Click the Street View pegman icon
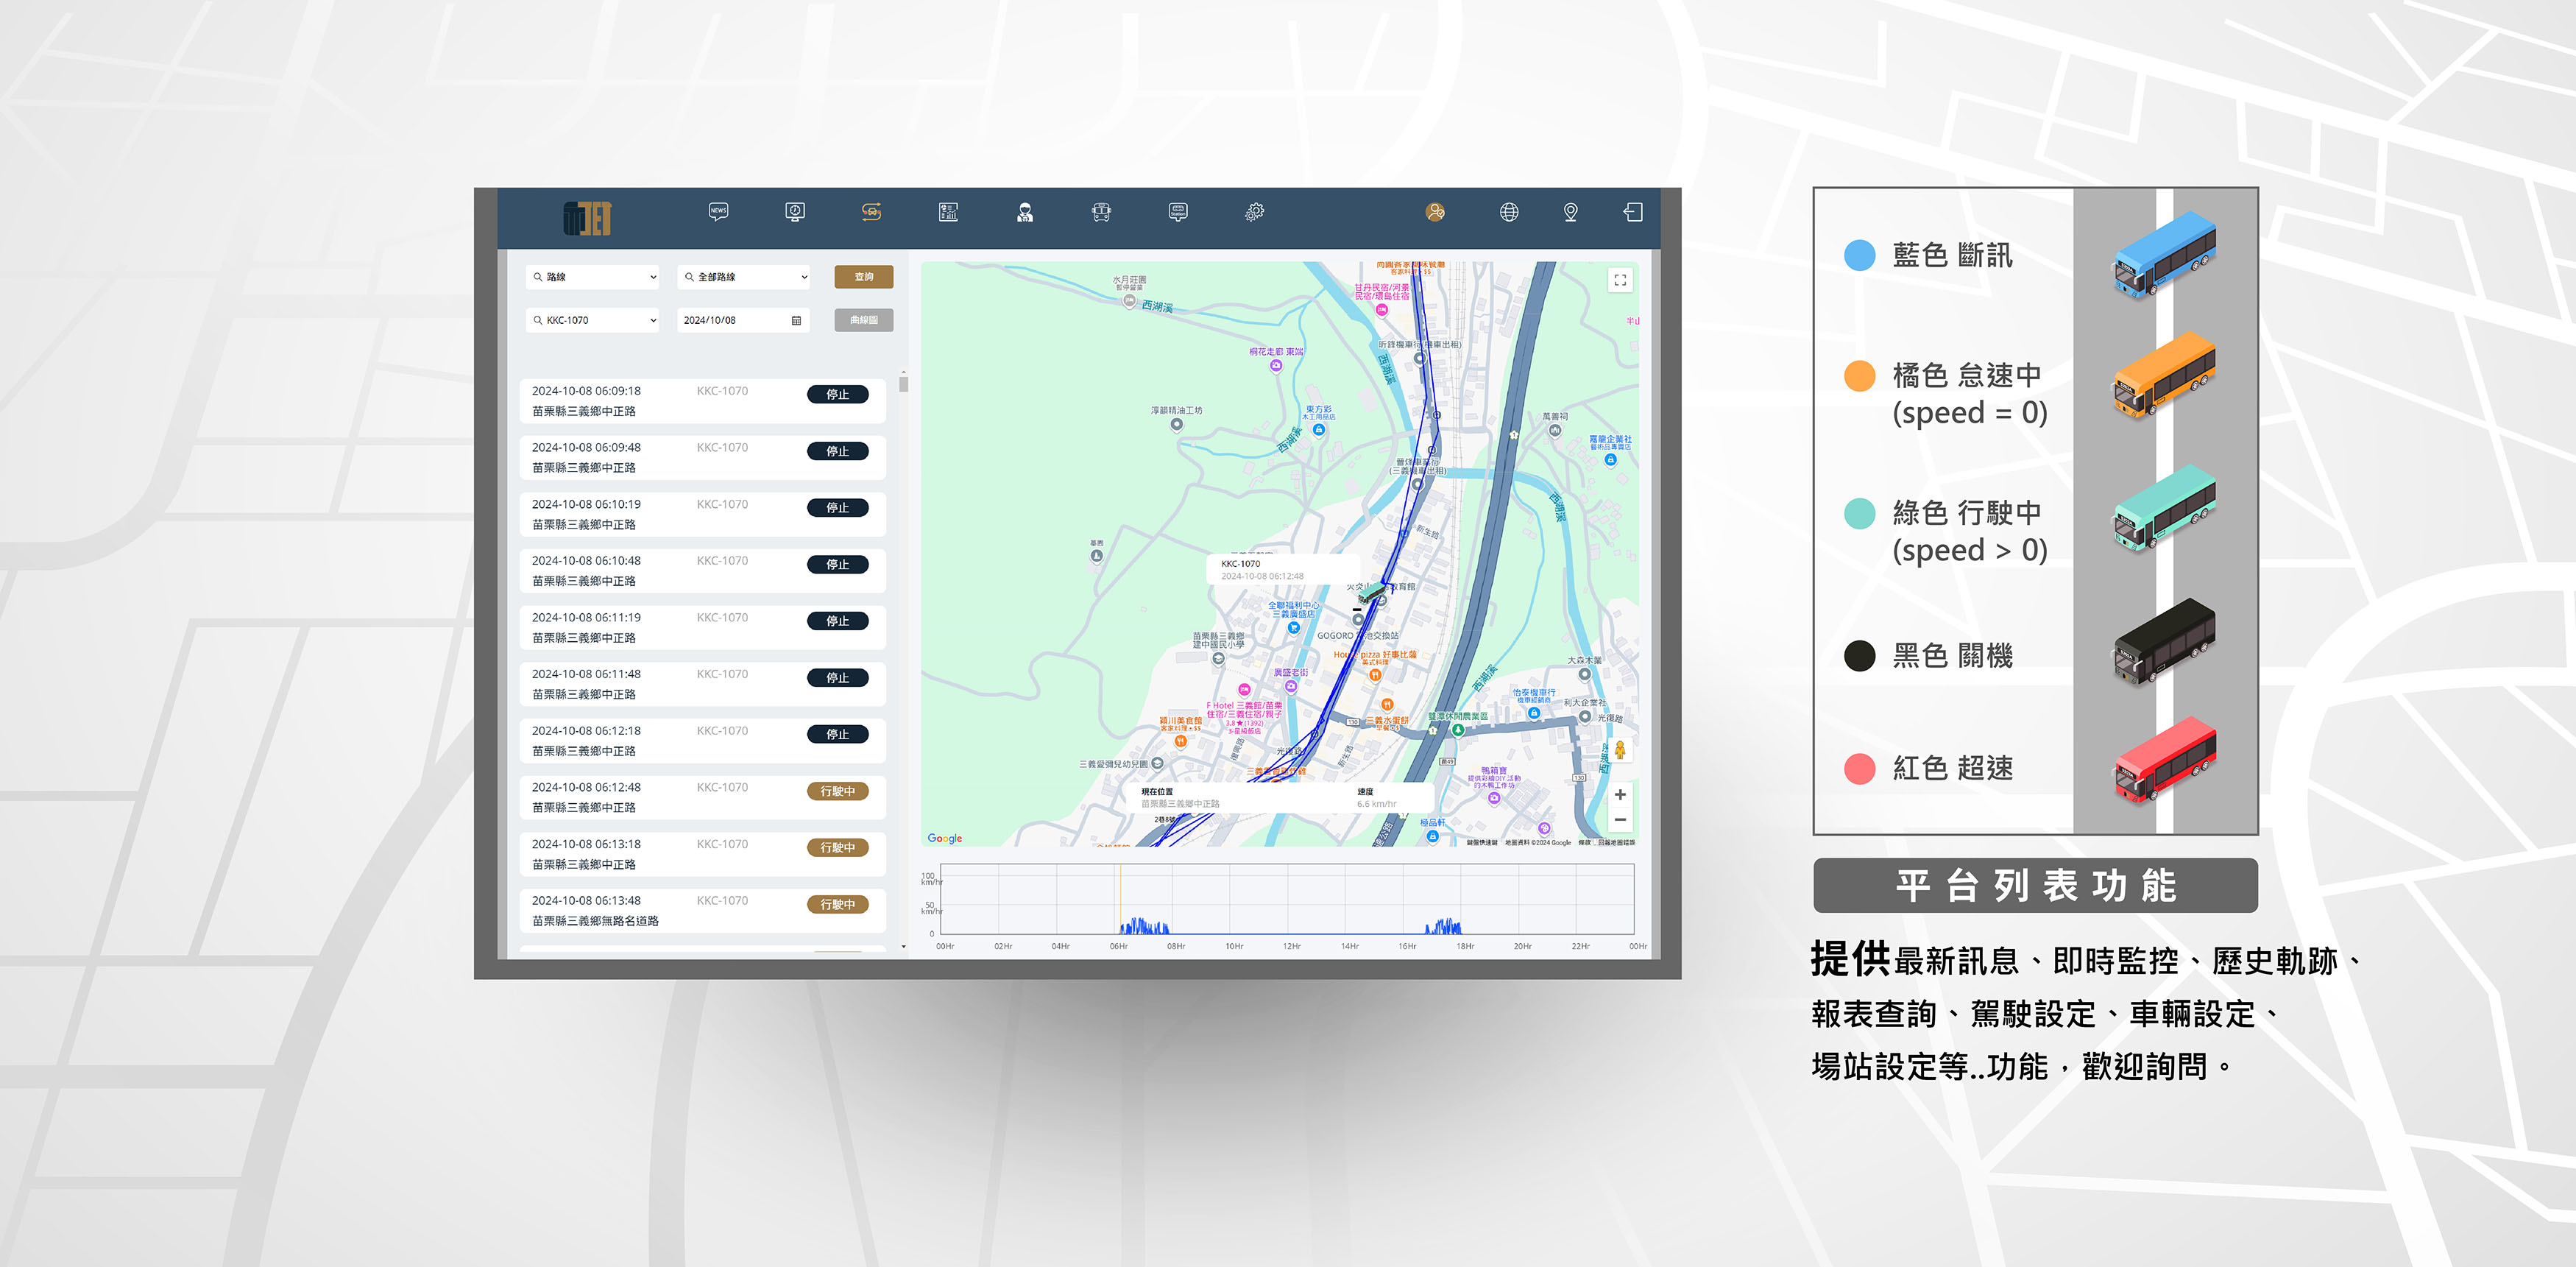 point(1620,750)
